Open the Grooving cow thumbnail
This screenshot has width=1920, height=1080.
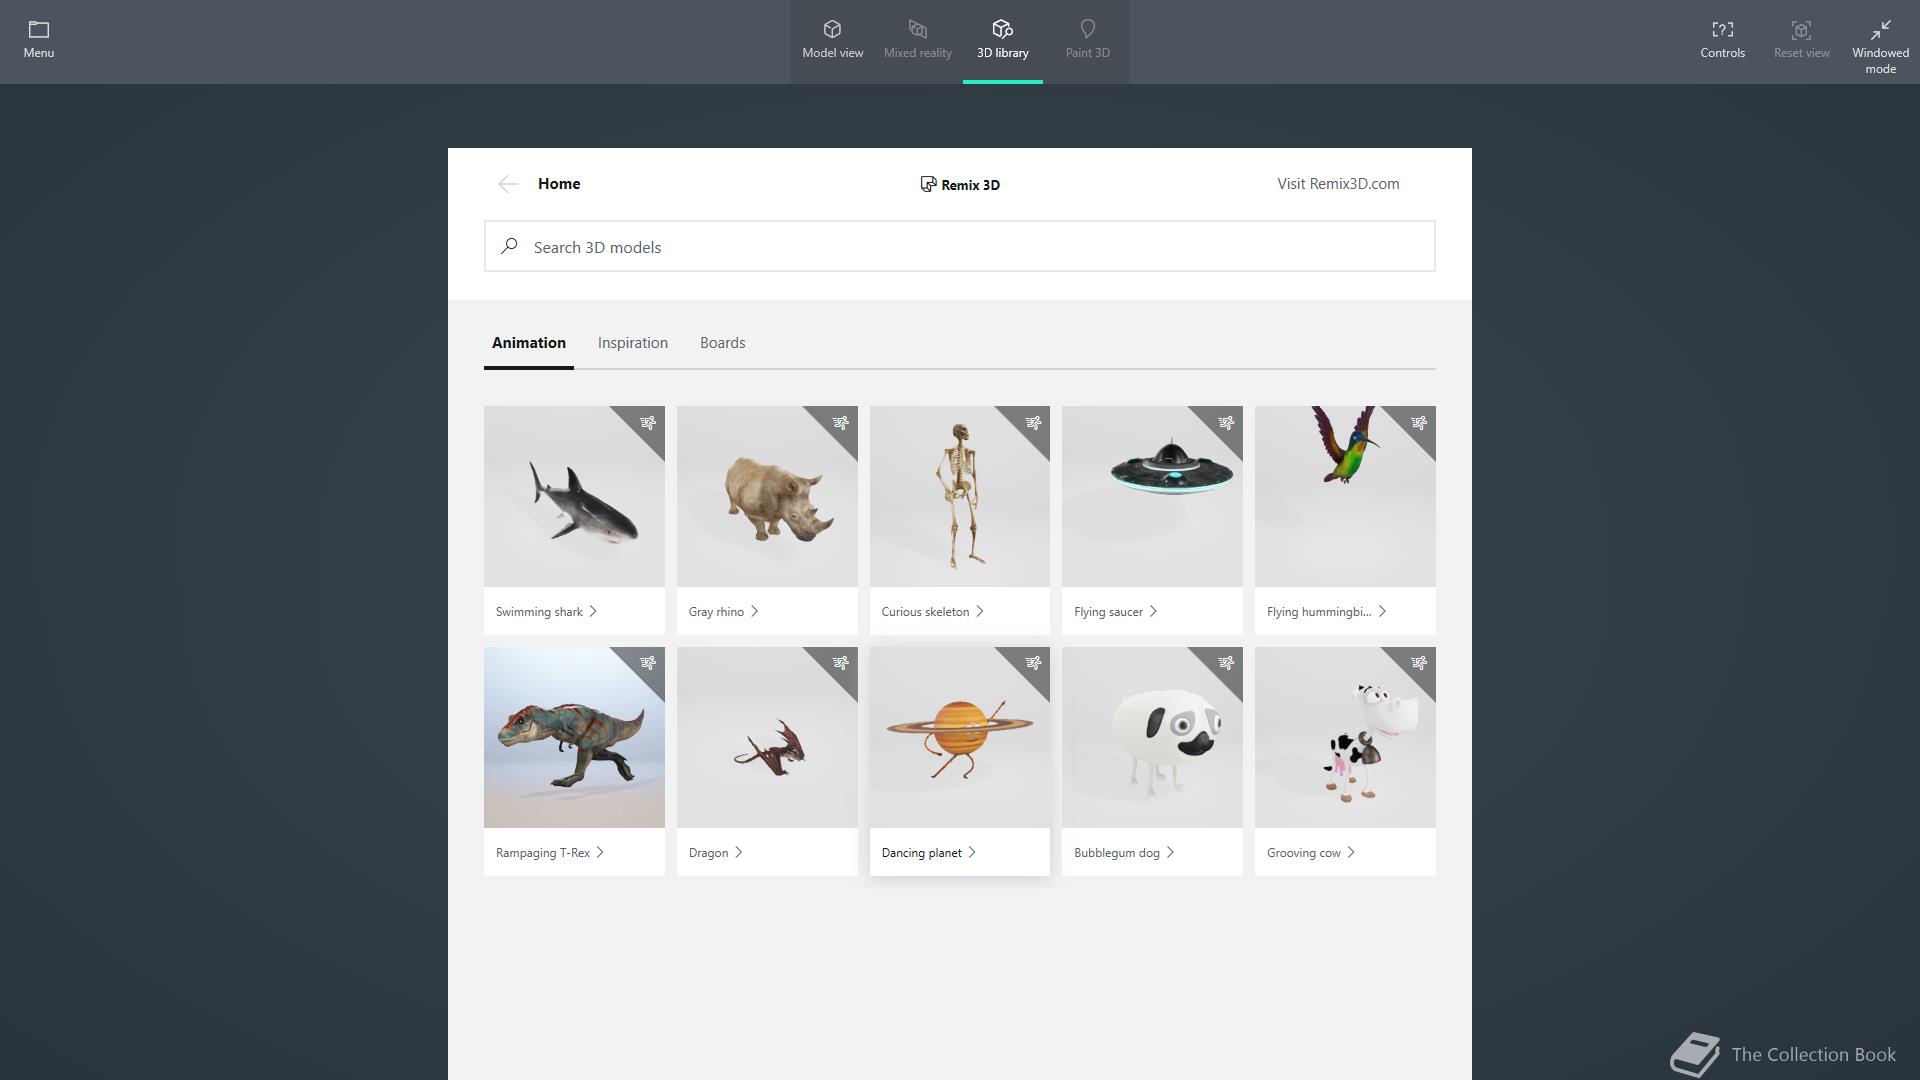1345,737
